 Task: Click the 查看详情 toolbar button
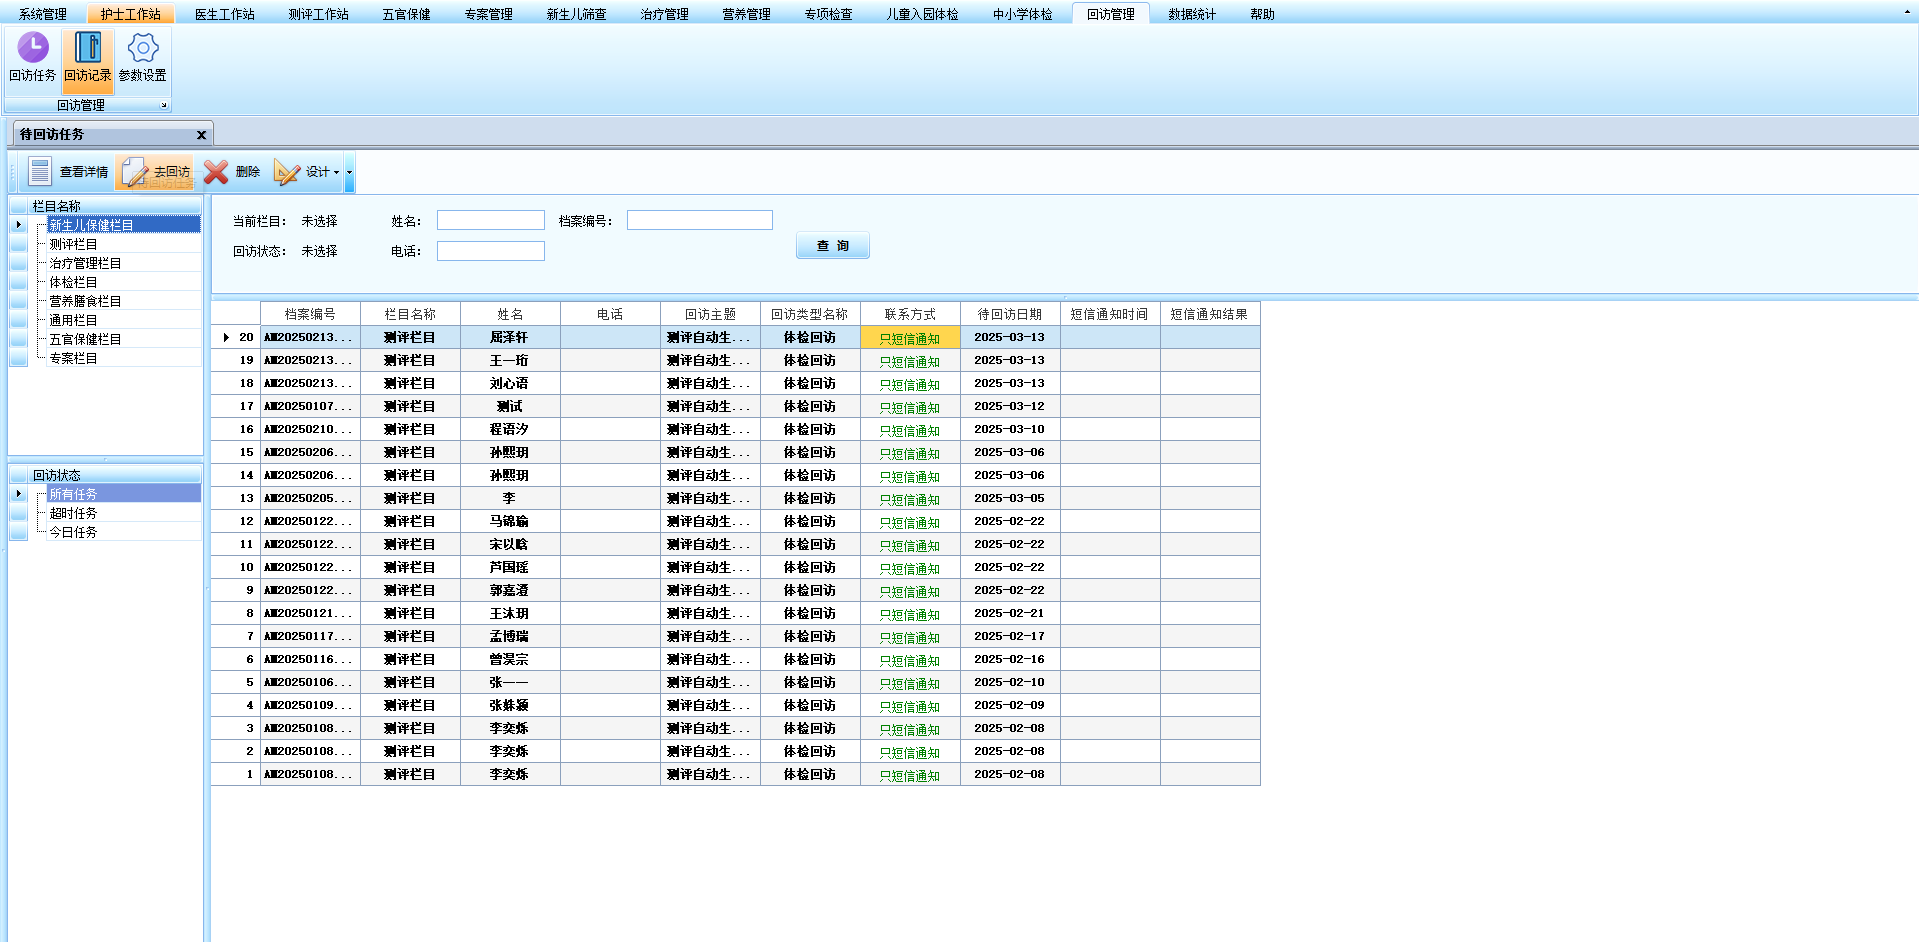click(67, 172)
